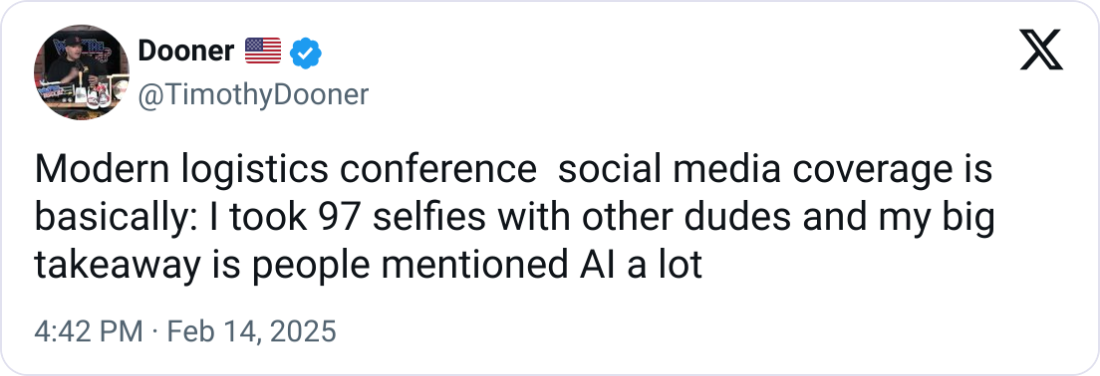The height and width of the screenshot is (376, 1100).
Task: Open the X logo link
Action: click(1041, 51)
